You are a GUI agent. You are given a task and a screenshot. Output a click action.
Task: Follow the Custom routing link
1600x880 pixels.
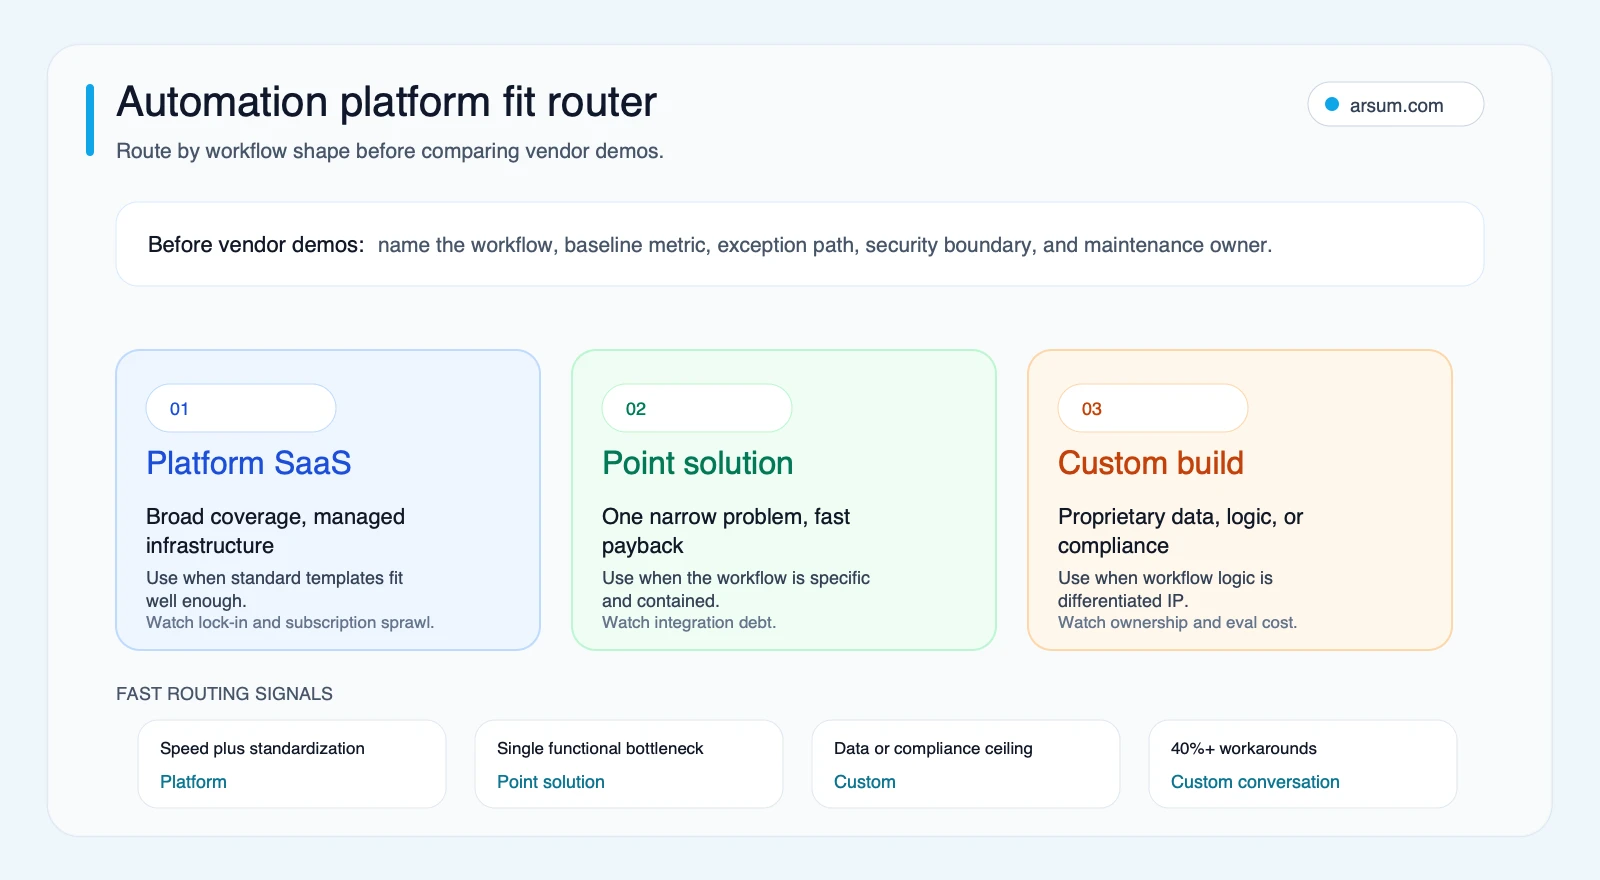865,782
